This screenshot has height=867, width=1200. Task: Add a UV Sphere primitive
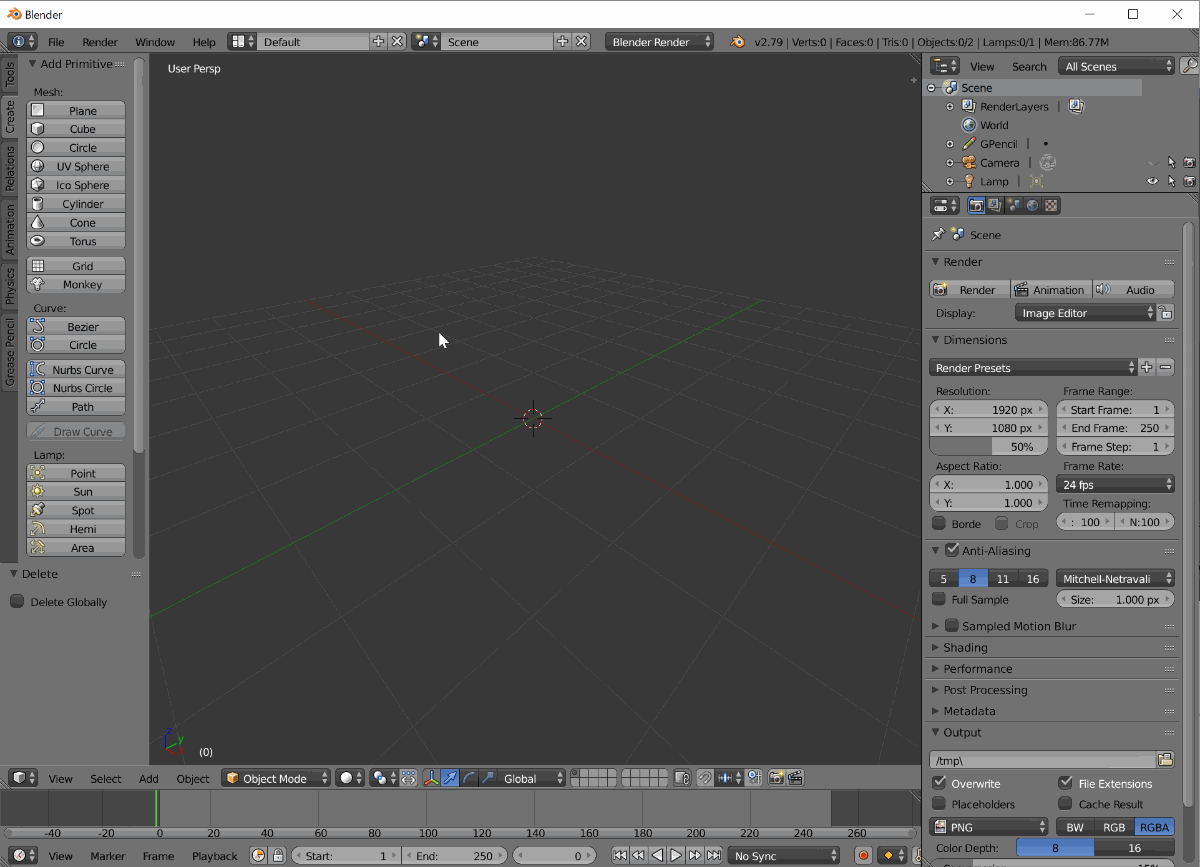pyautogui.click(x=76, y=166)
